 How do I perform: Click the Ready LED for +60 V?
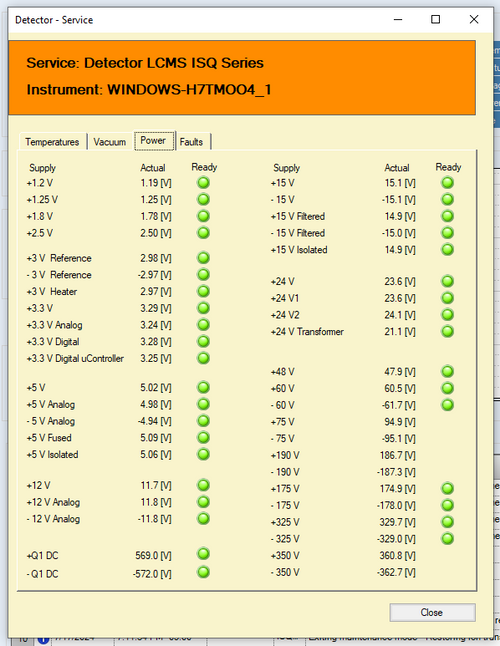coord(448,388)
